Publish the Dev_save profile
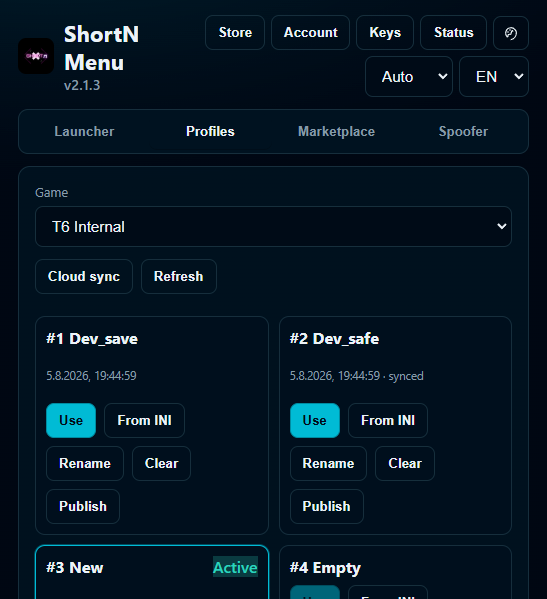The image size is (547, 599). click(83, 506)
